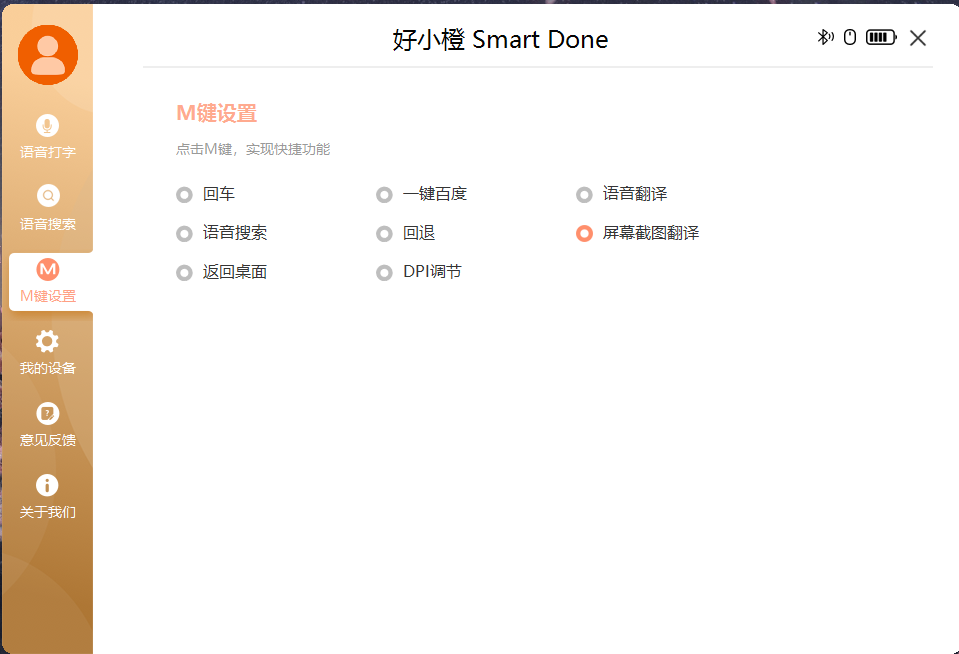
Task: Open the 语音搜索 magnifier icon
Action: pyautogui.click(x=48, y=196)
